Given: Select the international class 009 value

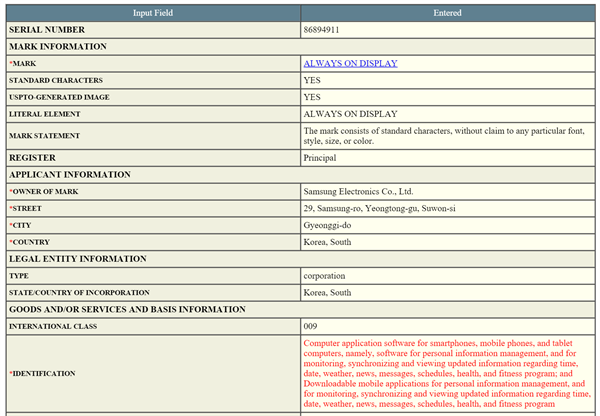Looking at the screenshot, I should (x=310, y=326).
